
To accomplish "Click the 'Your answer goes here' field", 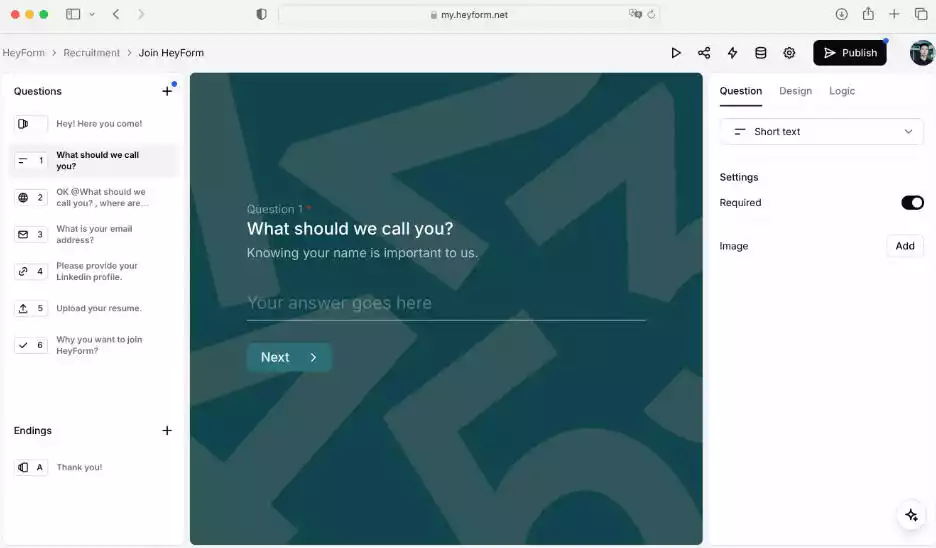I will coord(446,303).
